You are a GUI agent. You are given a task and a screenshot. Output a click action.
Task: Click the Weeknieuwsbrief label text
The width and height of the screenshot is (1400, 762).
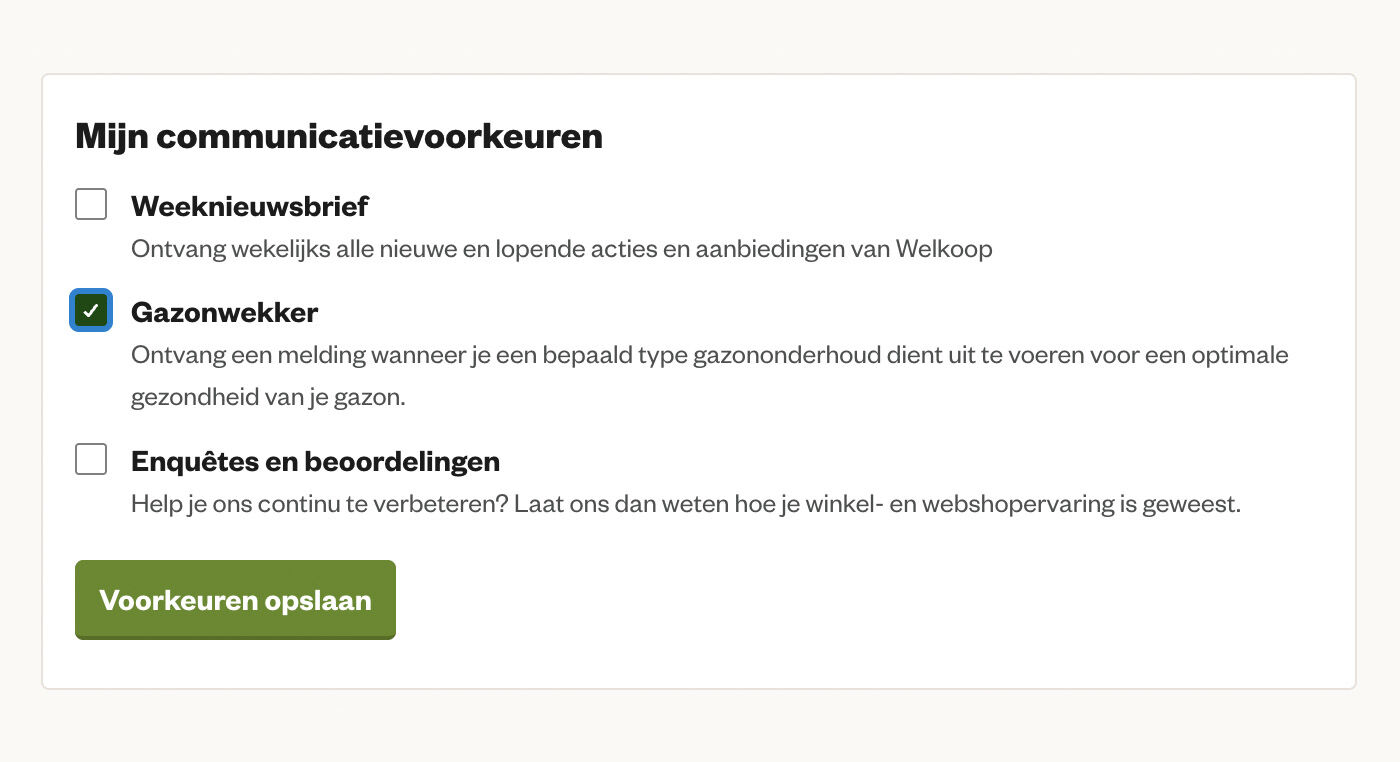[x=249, y=207]
